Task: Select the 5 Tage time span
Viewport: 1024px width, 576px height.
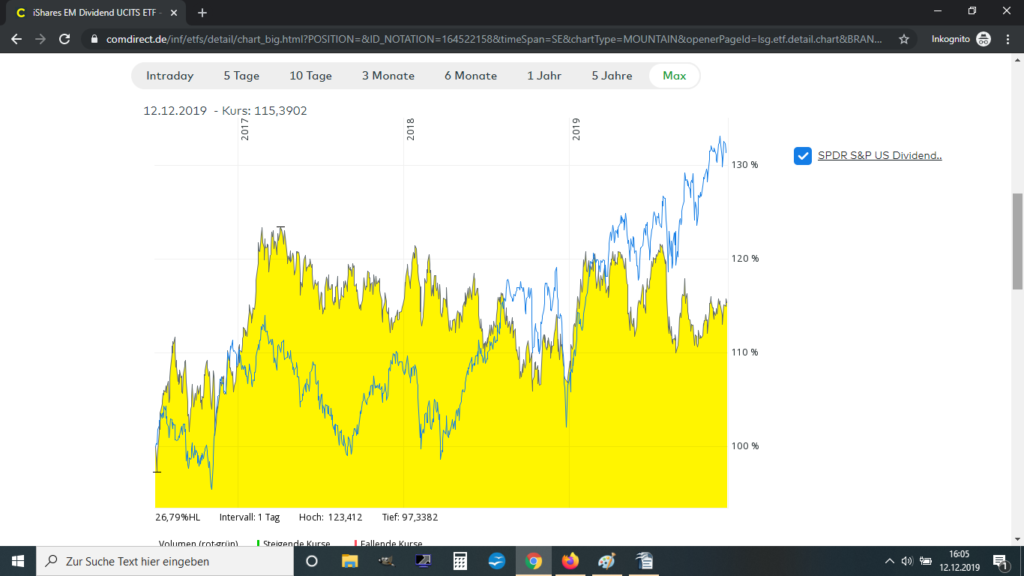Action: pos(242,76)
